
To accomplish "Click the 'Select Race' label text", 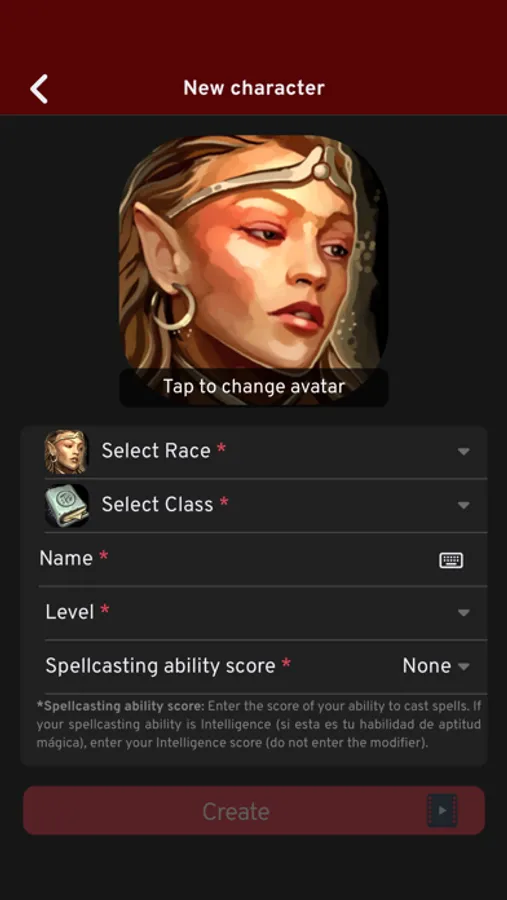I will point(156,451).
